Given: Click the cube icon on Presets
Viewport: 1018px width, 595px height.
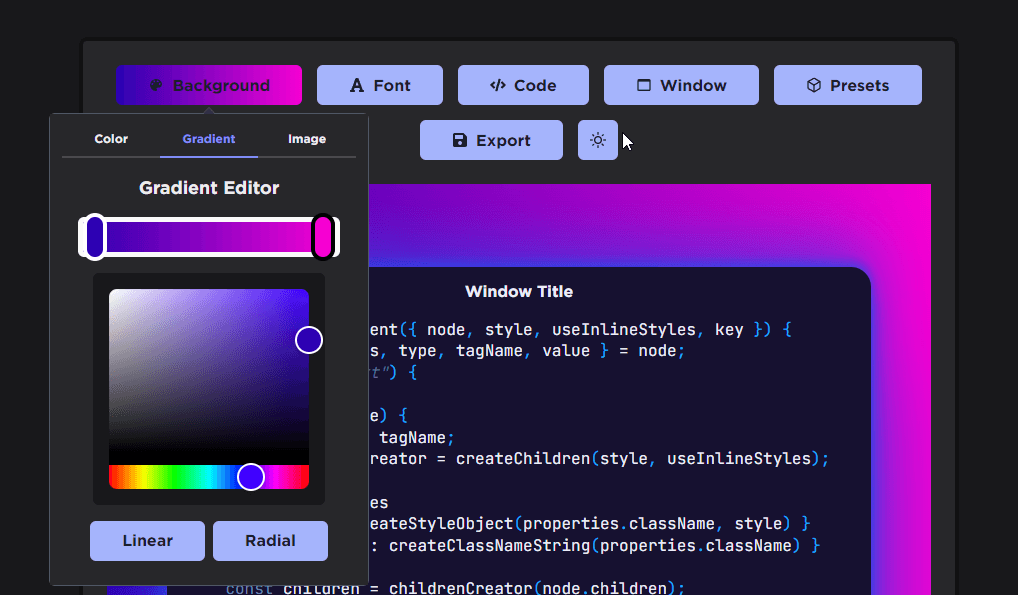Looking at the screenshot, I should [814, 85].
